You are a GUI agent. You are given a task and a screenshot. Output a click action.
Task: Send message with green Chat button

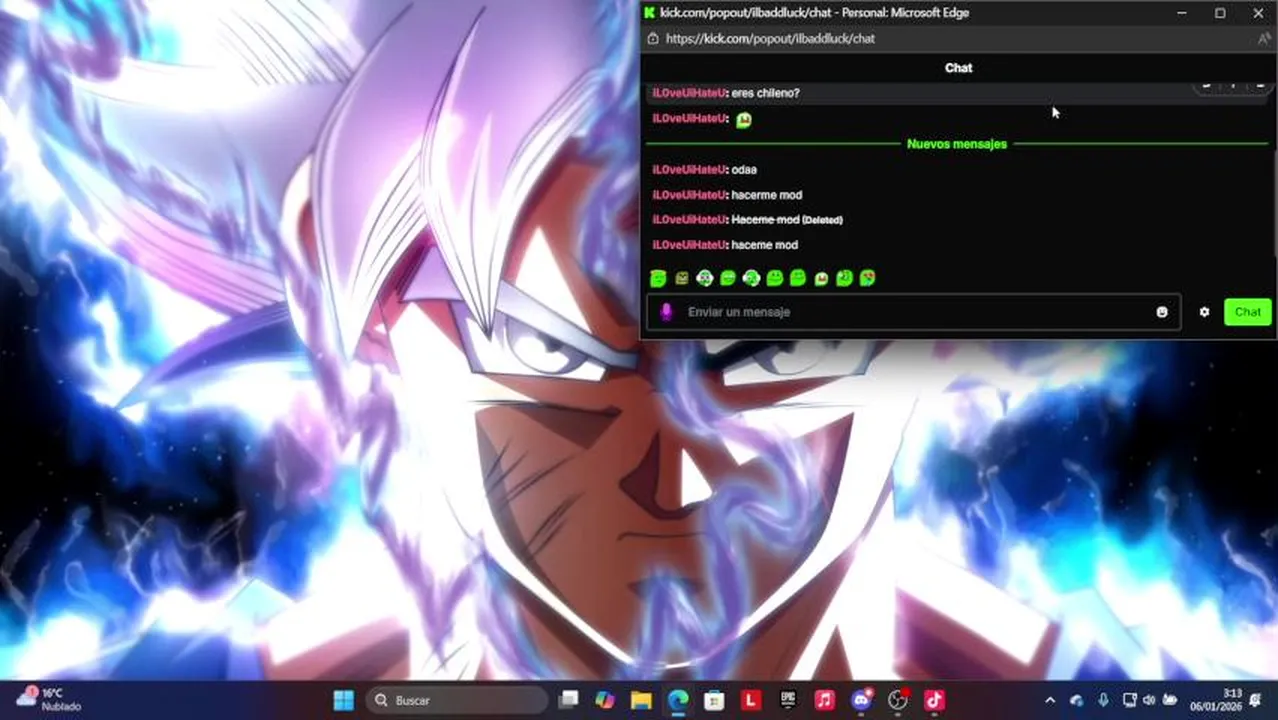[1247, 312]
